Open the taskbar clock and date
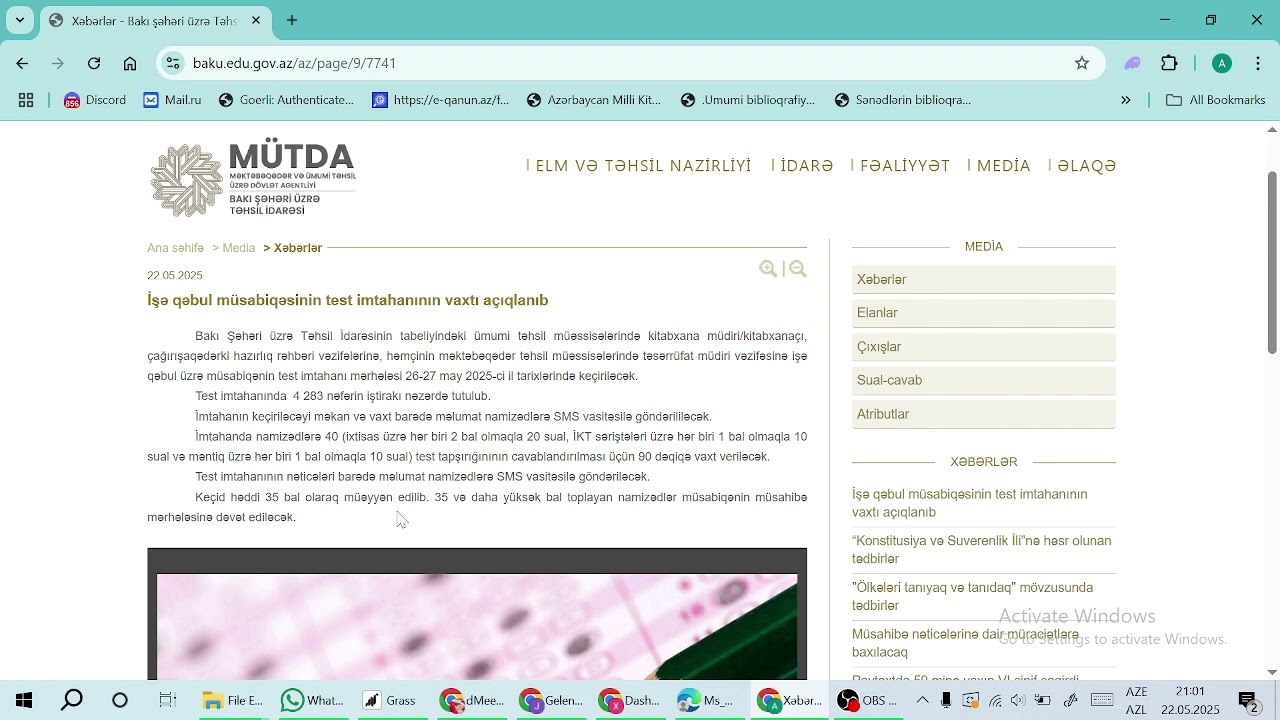This screenshot has width=1280, height=720. [1190, 700]
